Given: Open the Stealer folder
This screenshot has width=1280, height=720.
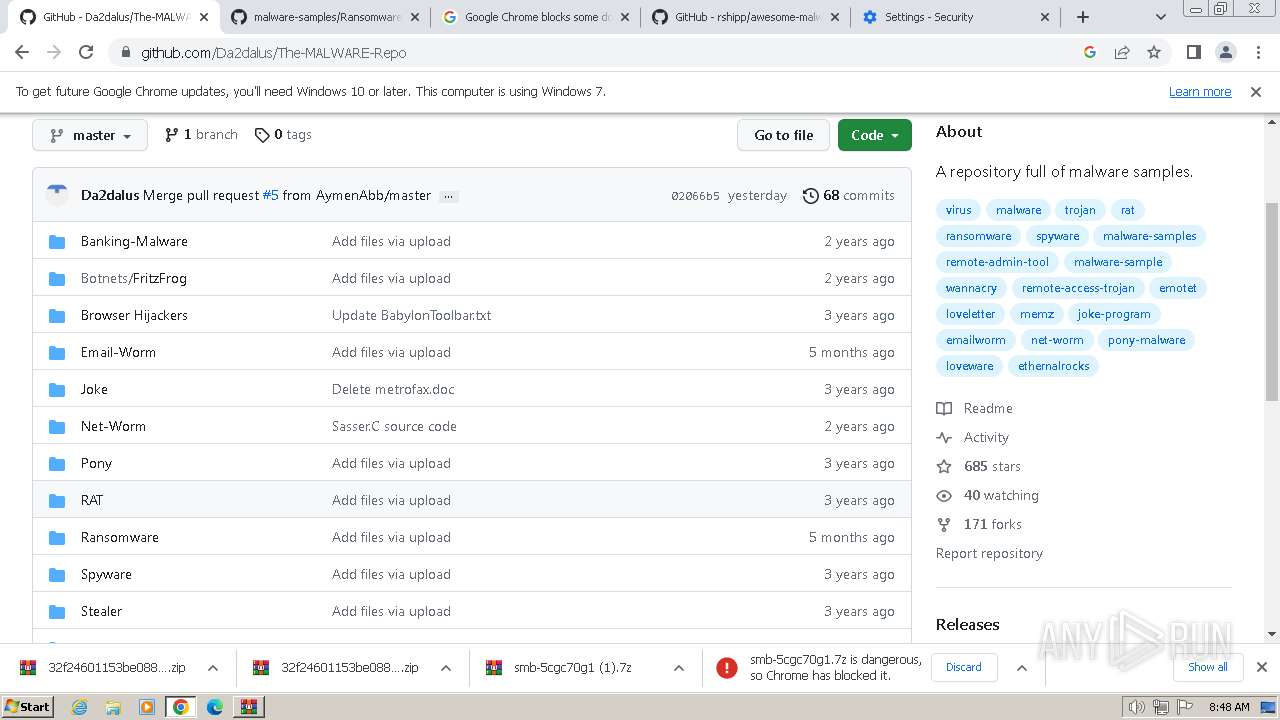Looking at the screenshot, I should [x=101, y=611].
